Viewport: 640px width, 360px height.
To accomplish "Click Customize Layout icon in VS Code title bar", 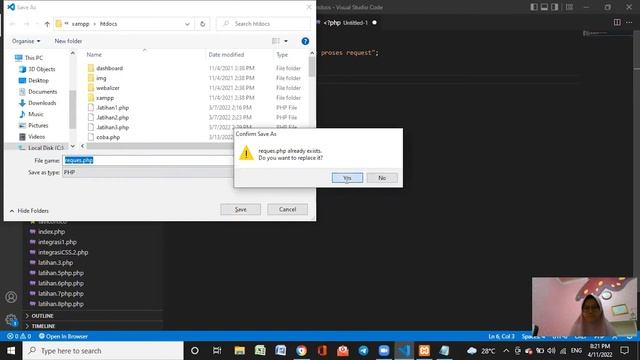I will point(569,7).
